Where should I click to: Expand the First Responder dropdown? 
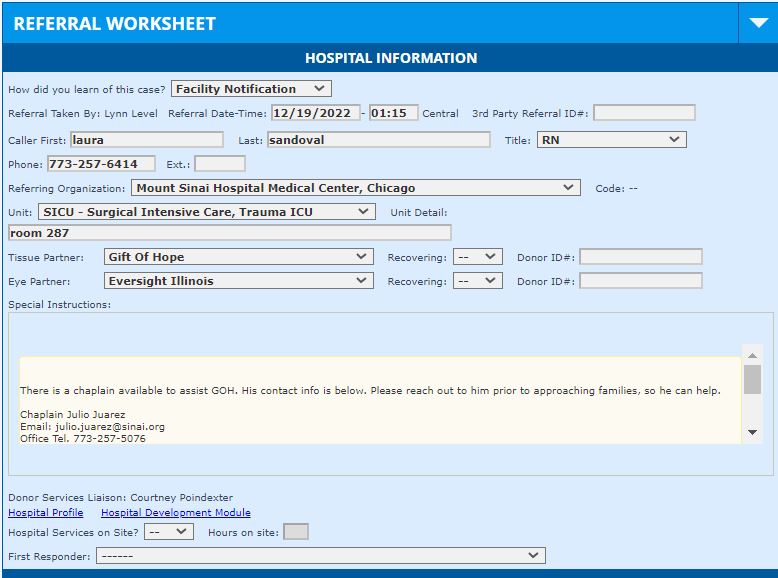[x=320, y=556]
